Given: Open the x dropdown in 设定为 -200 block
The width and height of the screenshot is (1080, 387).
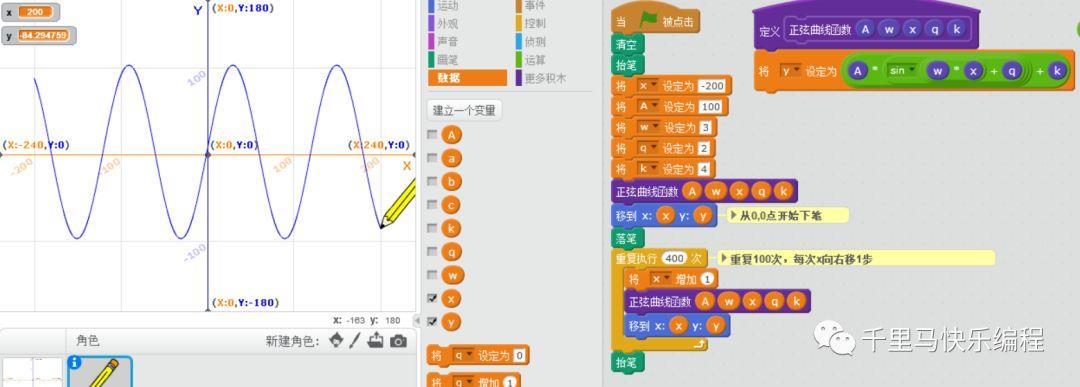Looking at the screenshot, I should pos(647,86).
